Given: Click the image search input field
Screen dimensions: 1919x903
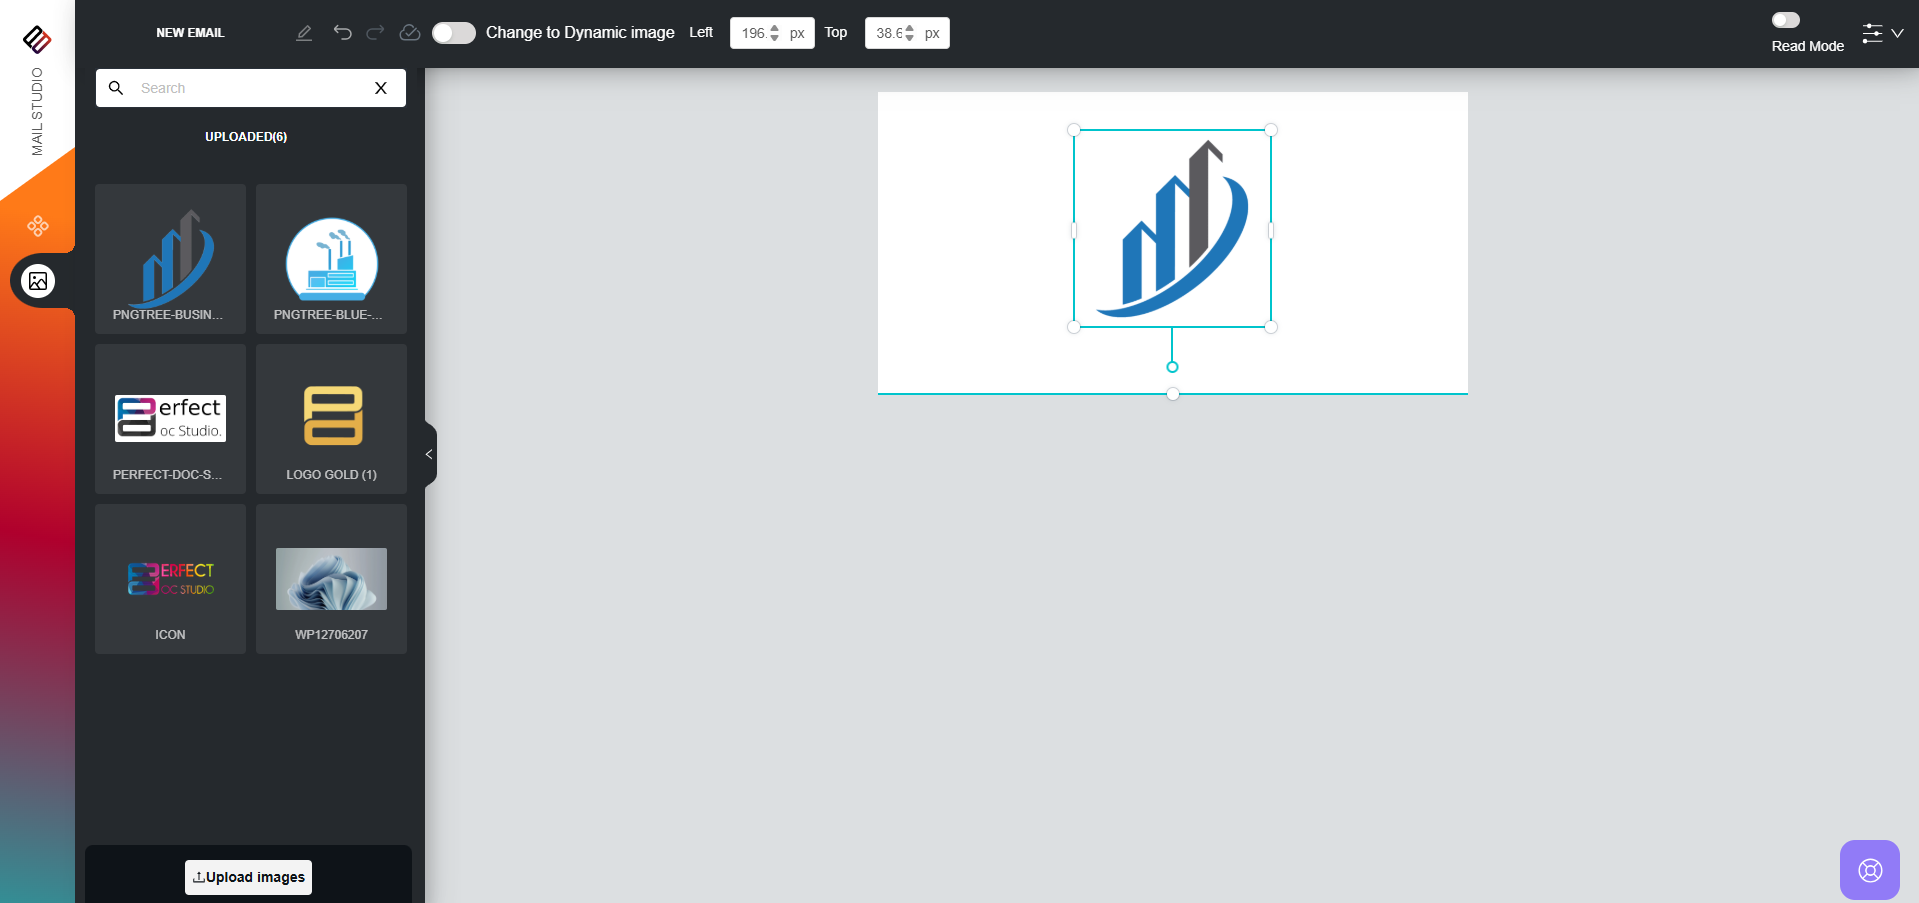Looking at the screenshot, I should click(x=250, y=88).
